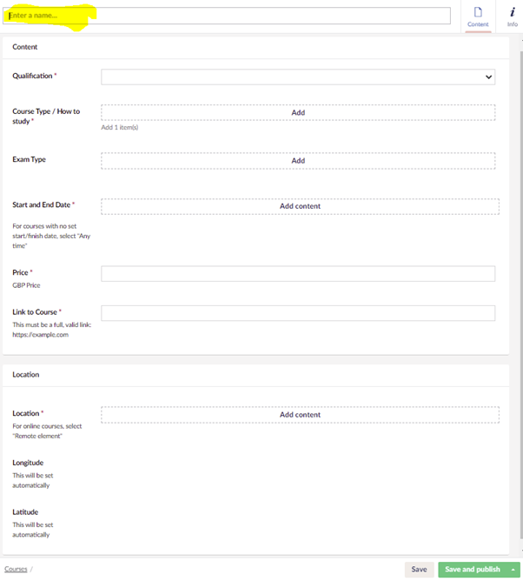Expand the Qualification dropdown chevron

[489, 77]
